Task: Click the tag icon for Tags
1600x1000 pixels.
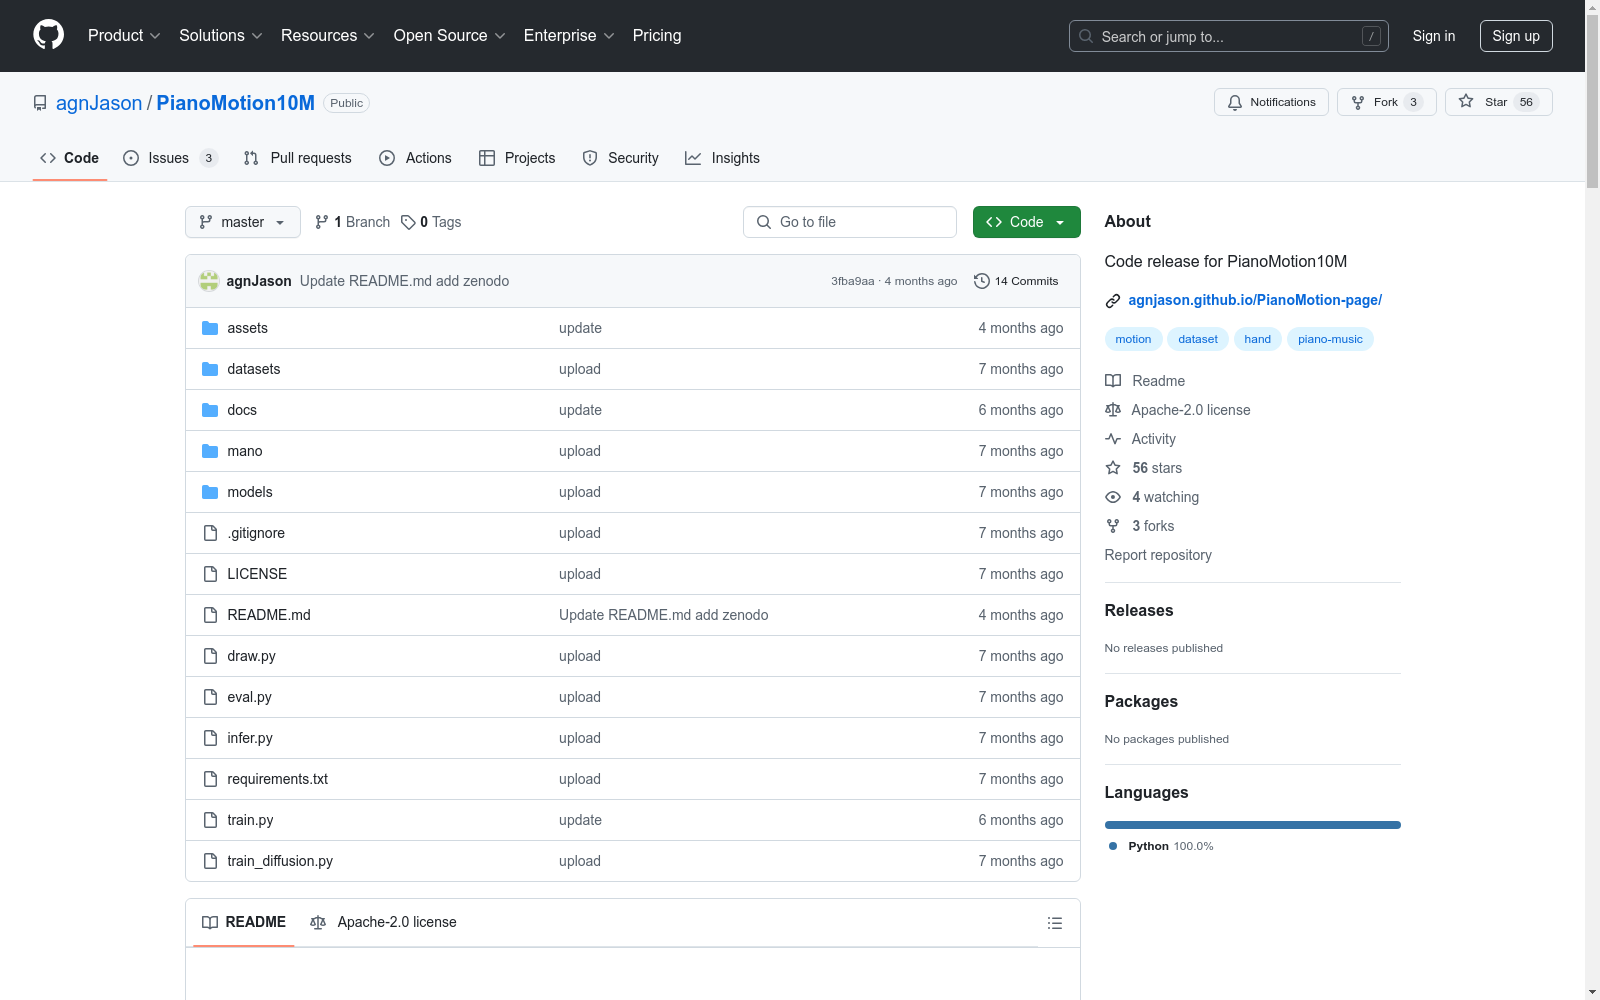Action: coord(408,222)
